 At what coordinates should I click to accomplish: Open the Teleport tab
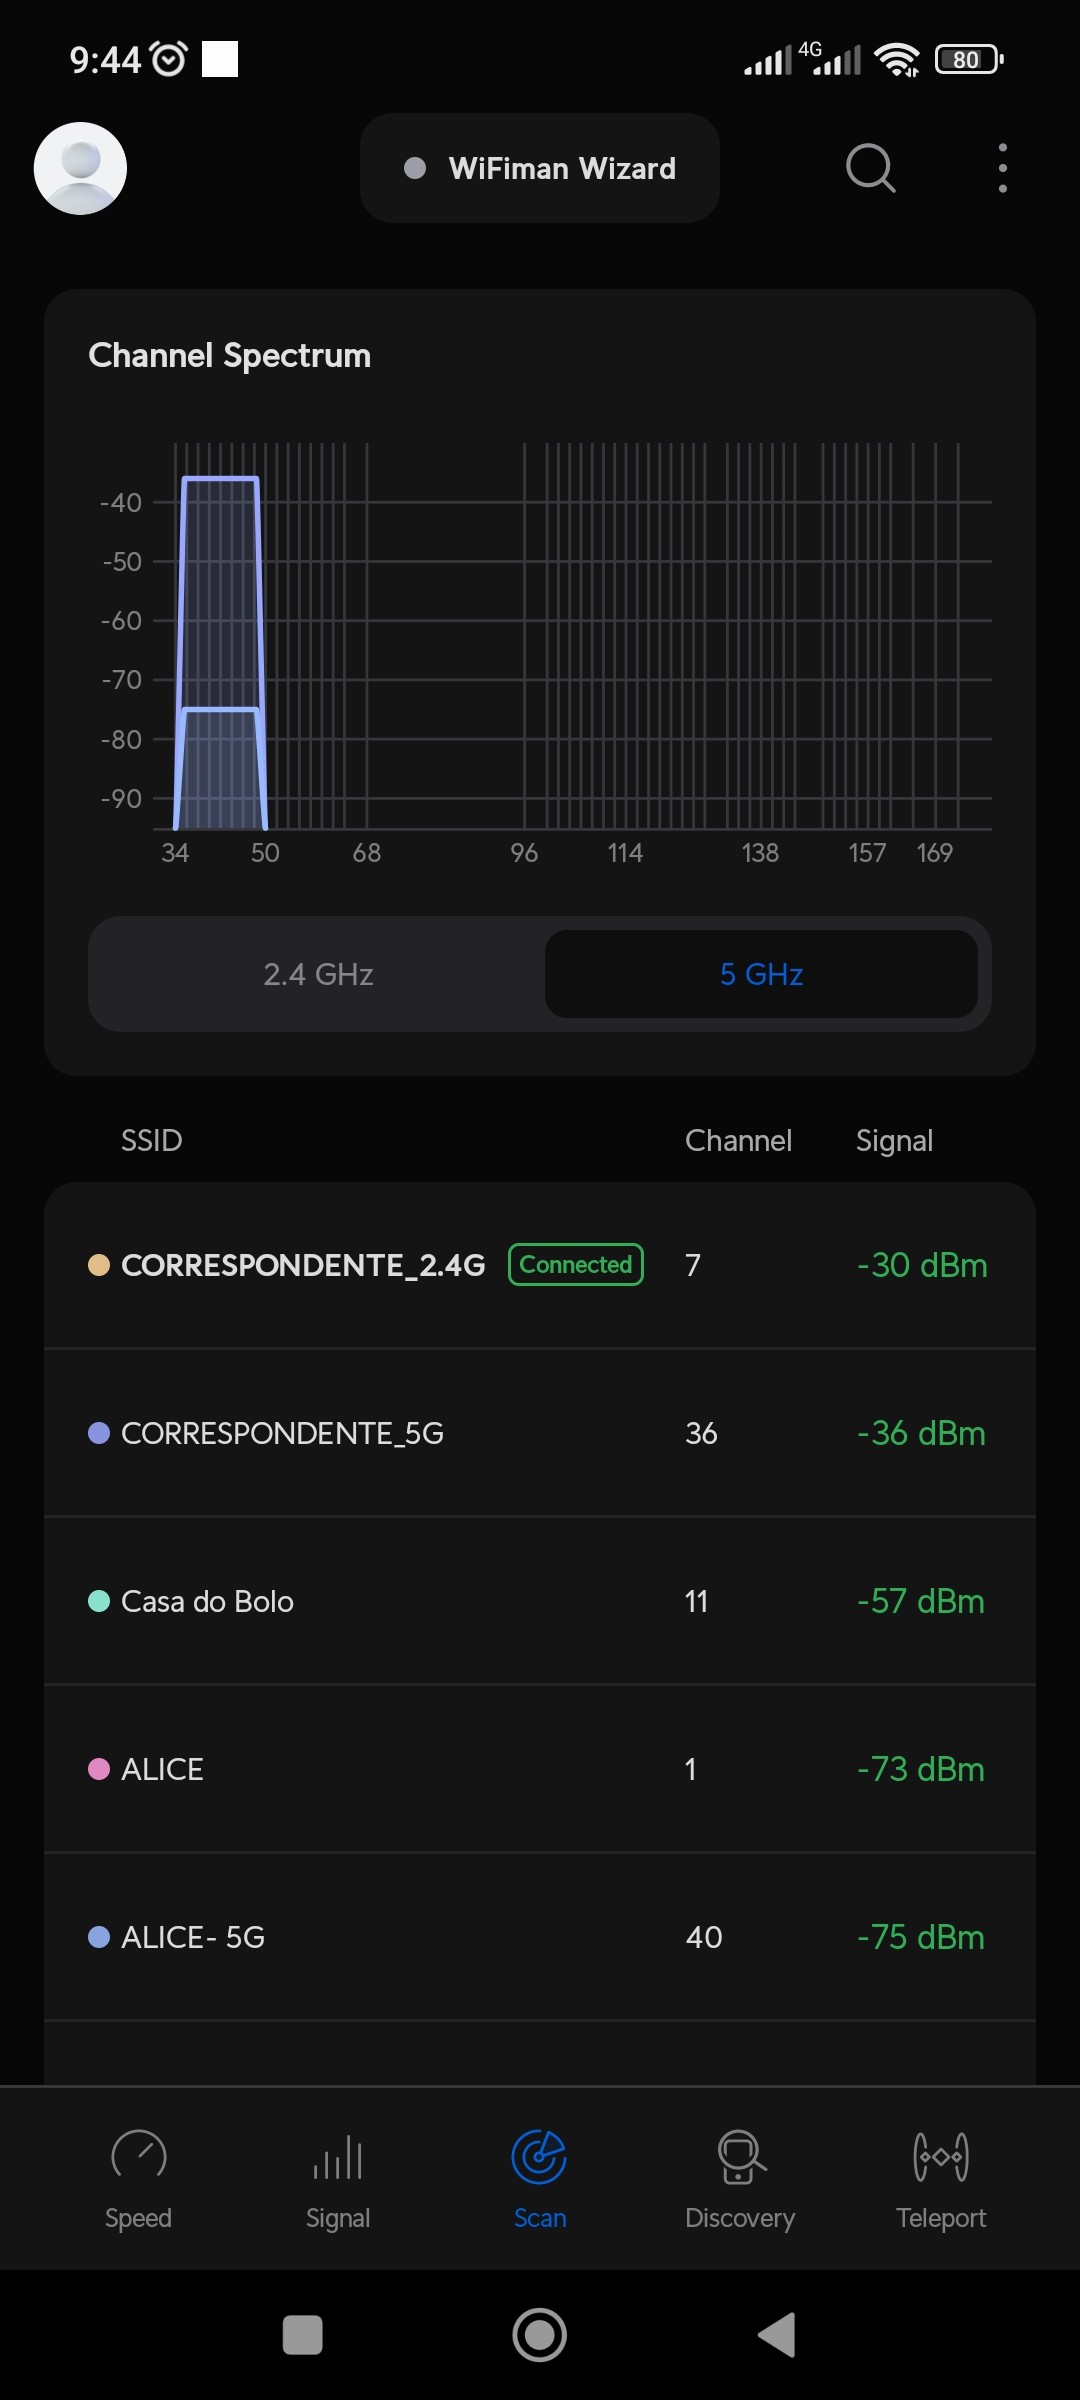(x=941, y=2178)
